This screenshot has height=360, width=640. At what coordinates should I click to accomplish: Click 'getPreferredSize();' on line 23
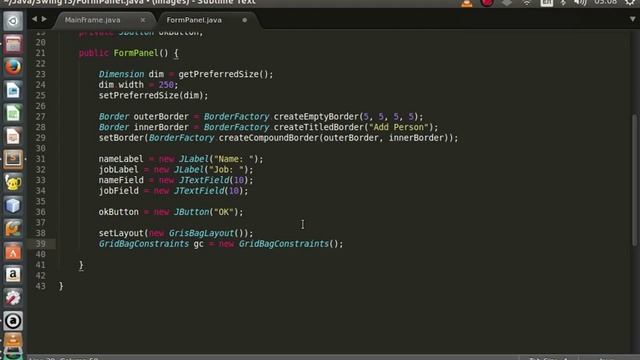[226, 74]
